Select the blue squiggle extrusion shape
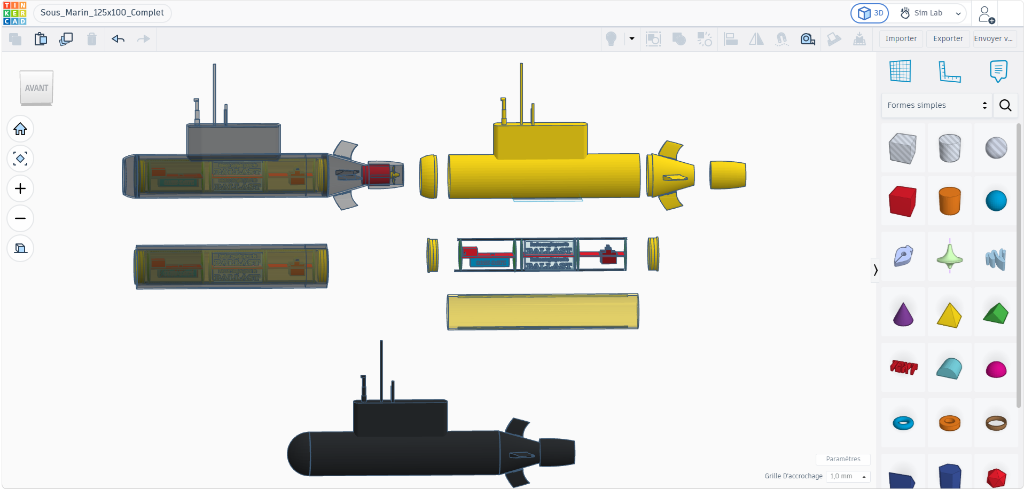 (996, 259)
